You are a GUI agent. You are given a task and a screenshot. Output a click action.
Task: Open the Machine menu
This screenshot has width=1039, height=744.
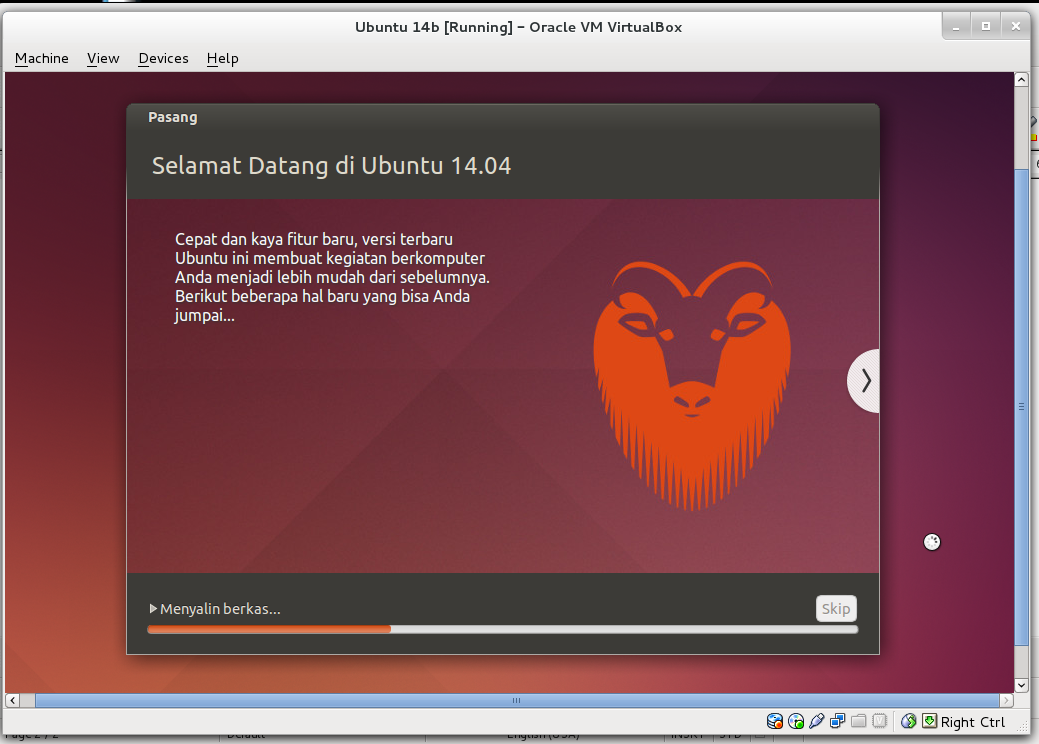click(x=41, y=58)
